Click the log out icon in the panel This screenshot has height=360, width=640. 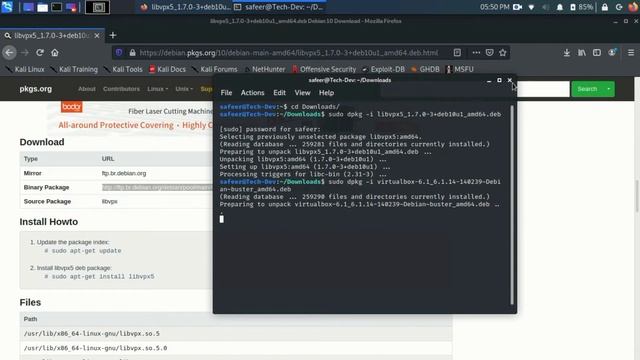[x=619, y=7]
